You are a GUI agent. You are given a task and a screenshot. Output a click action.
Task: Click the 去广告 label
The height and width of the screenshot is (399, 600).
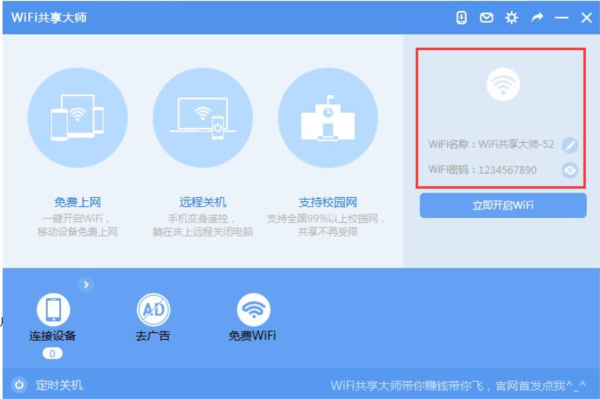[153, 336]
